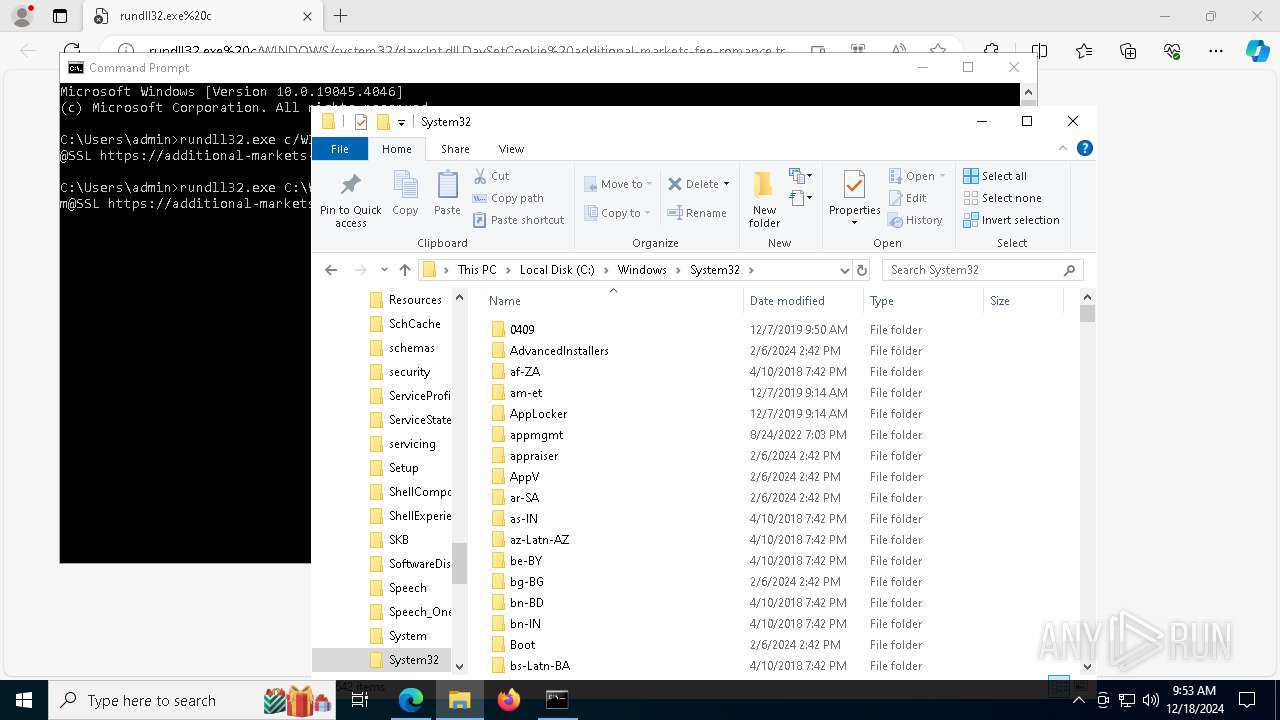Open the Easy access dropdown icon
1280x720 pixels.
tap(800, 198)
